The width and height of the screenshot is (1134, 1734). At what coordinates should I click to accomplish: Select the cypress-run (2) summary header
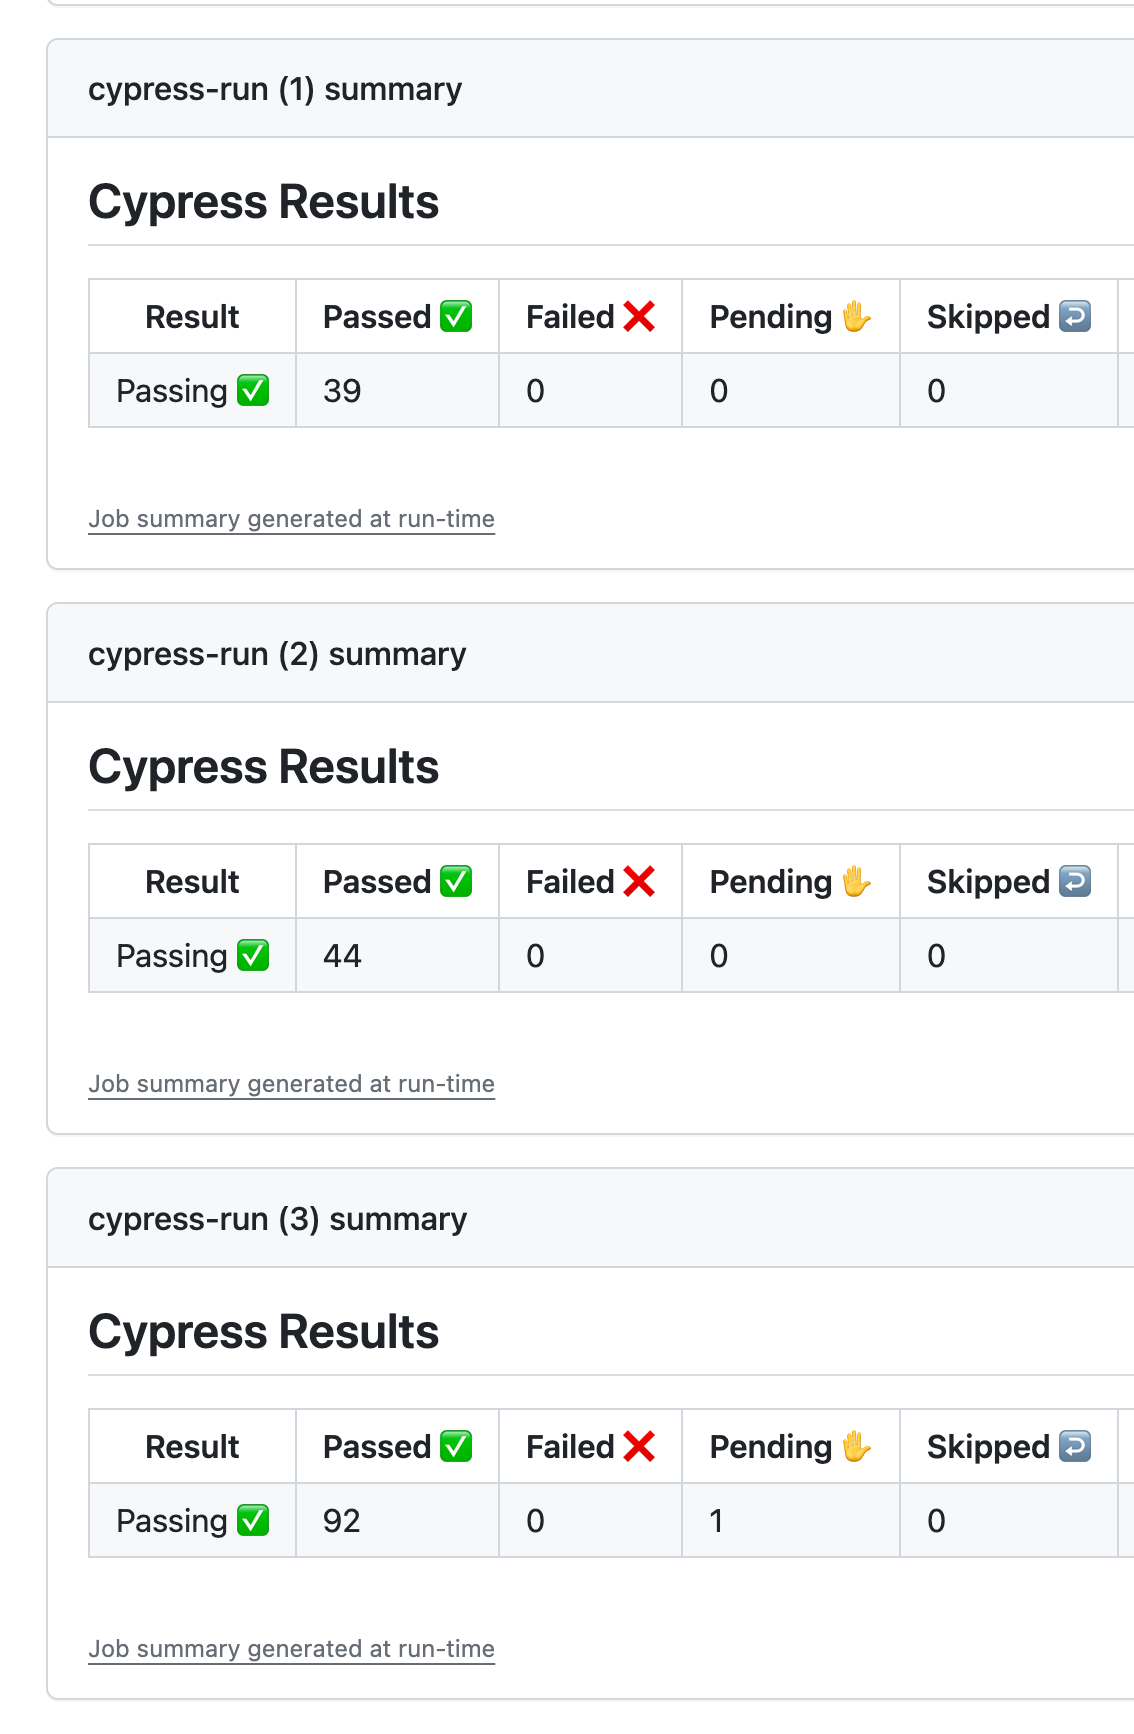(x=277, y=654)
